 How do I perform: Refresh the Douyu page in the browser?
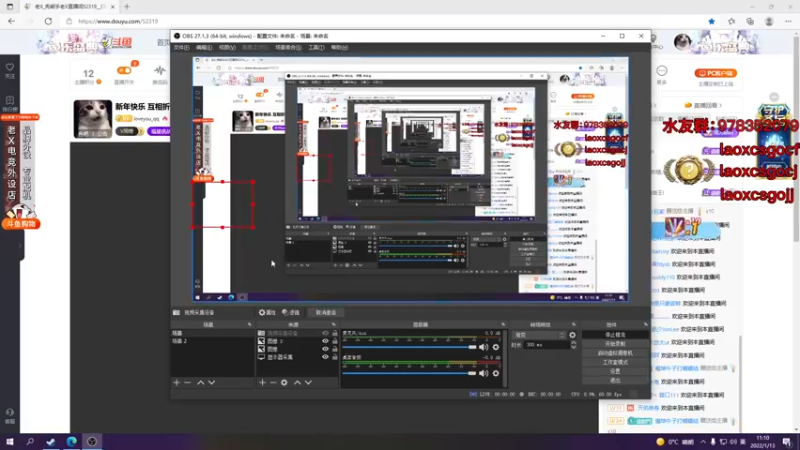click(x=48, y=21)
